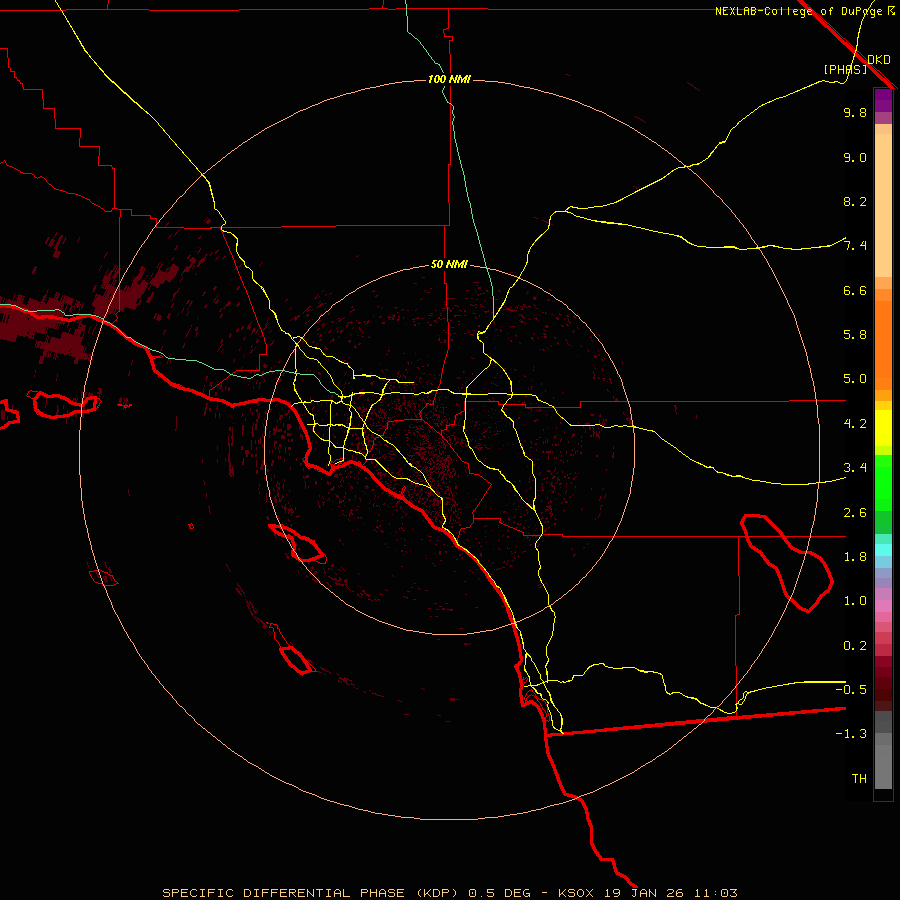Click the Santa Catalina Island outline
This screenshot has width=900, height=900.
297,543
